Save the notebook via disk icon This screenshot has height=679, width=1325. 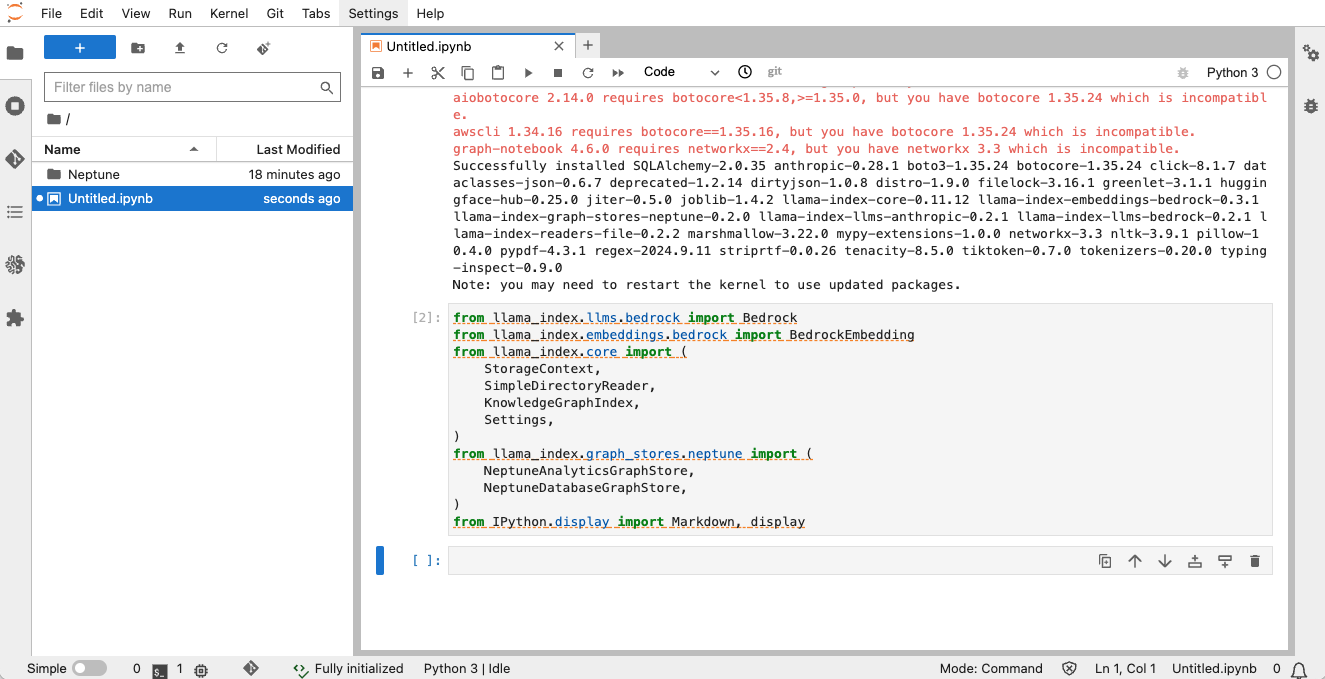pyautogui.click(x=378, y=72)
